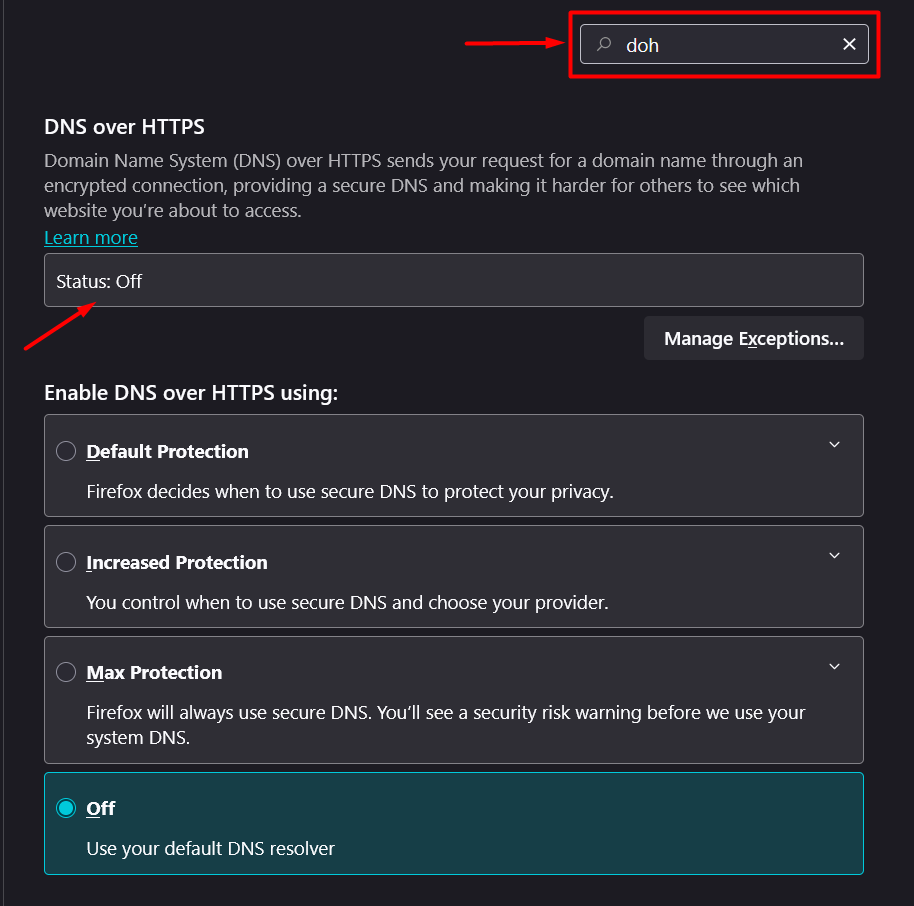Screen dimensions: 914x906
Task: Click the 'Default Protection' label text
Action: pyautogui.click(x=168, y=452)
